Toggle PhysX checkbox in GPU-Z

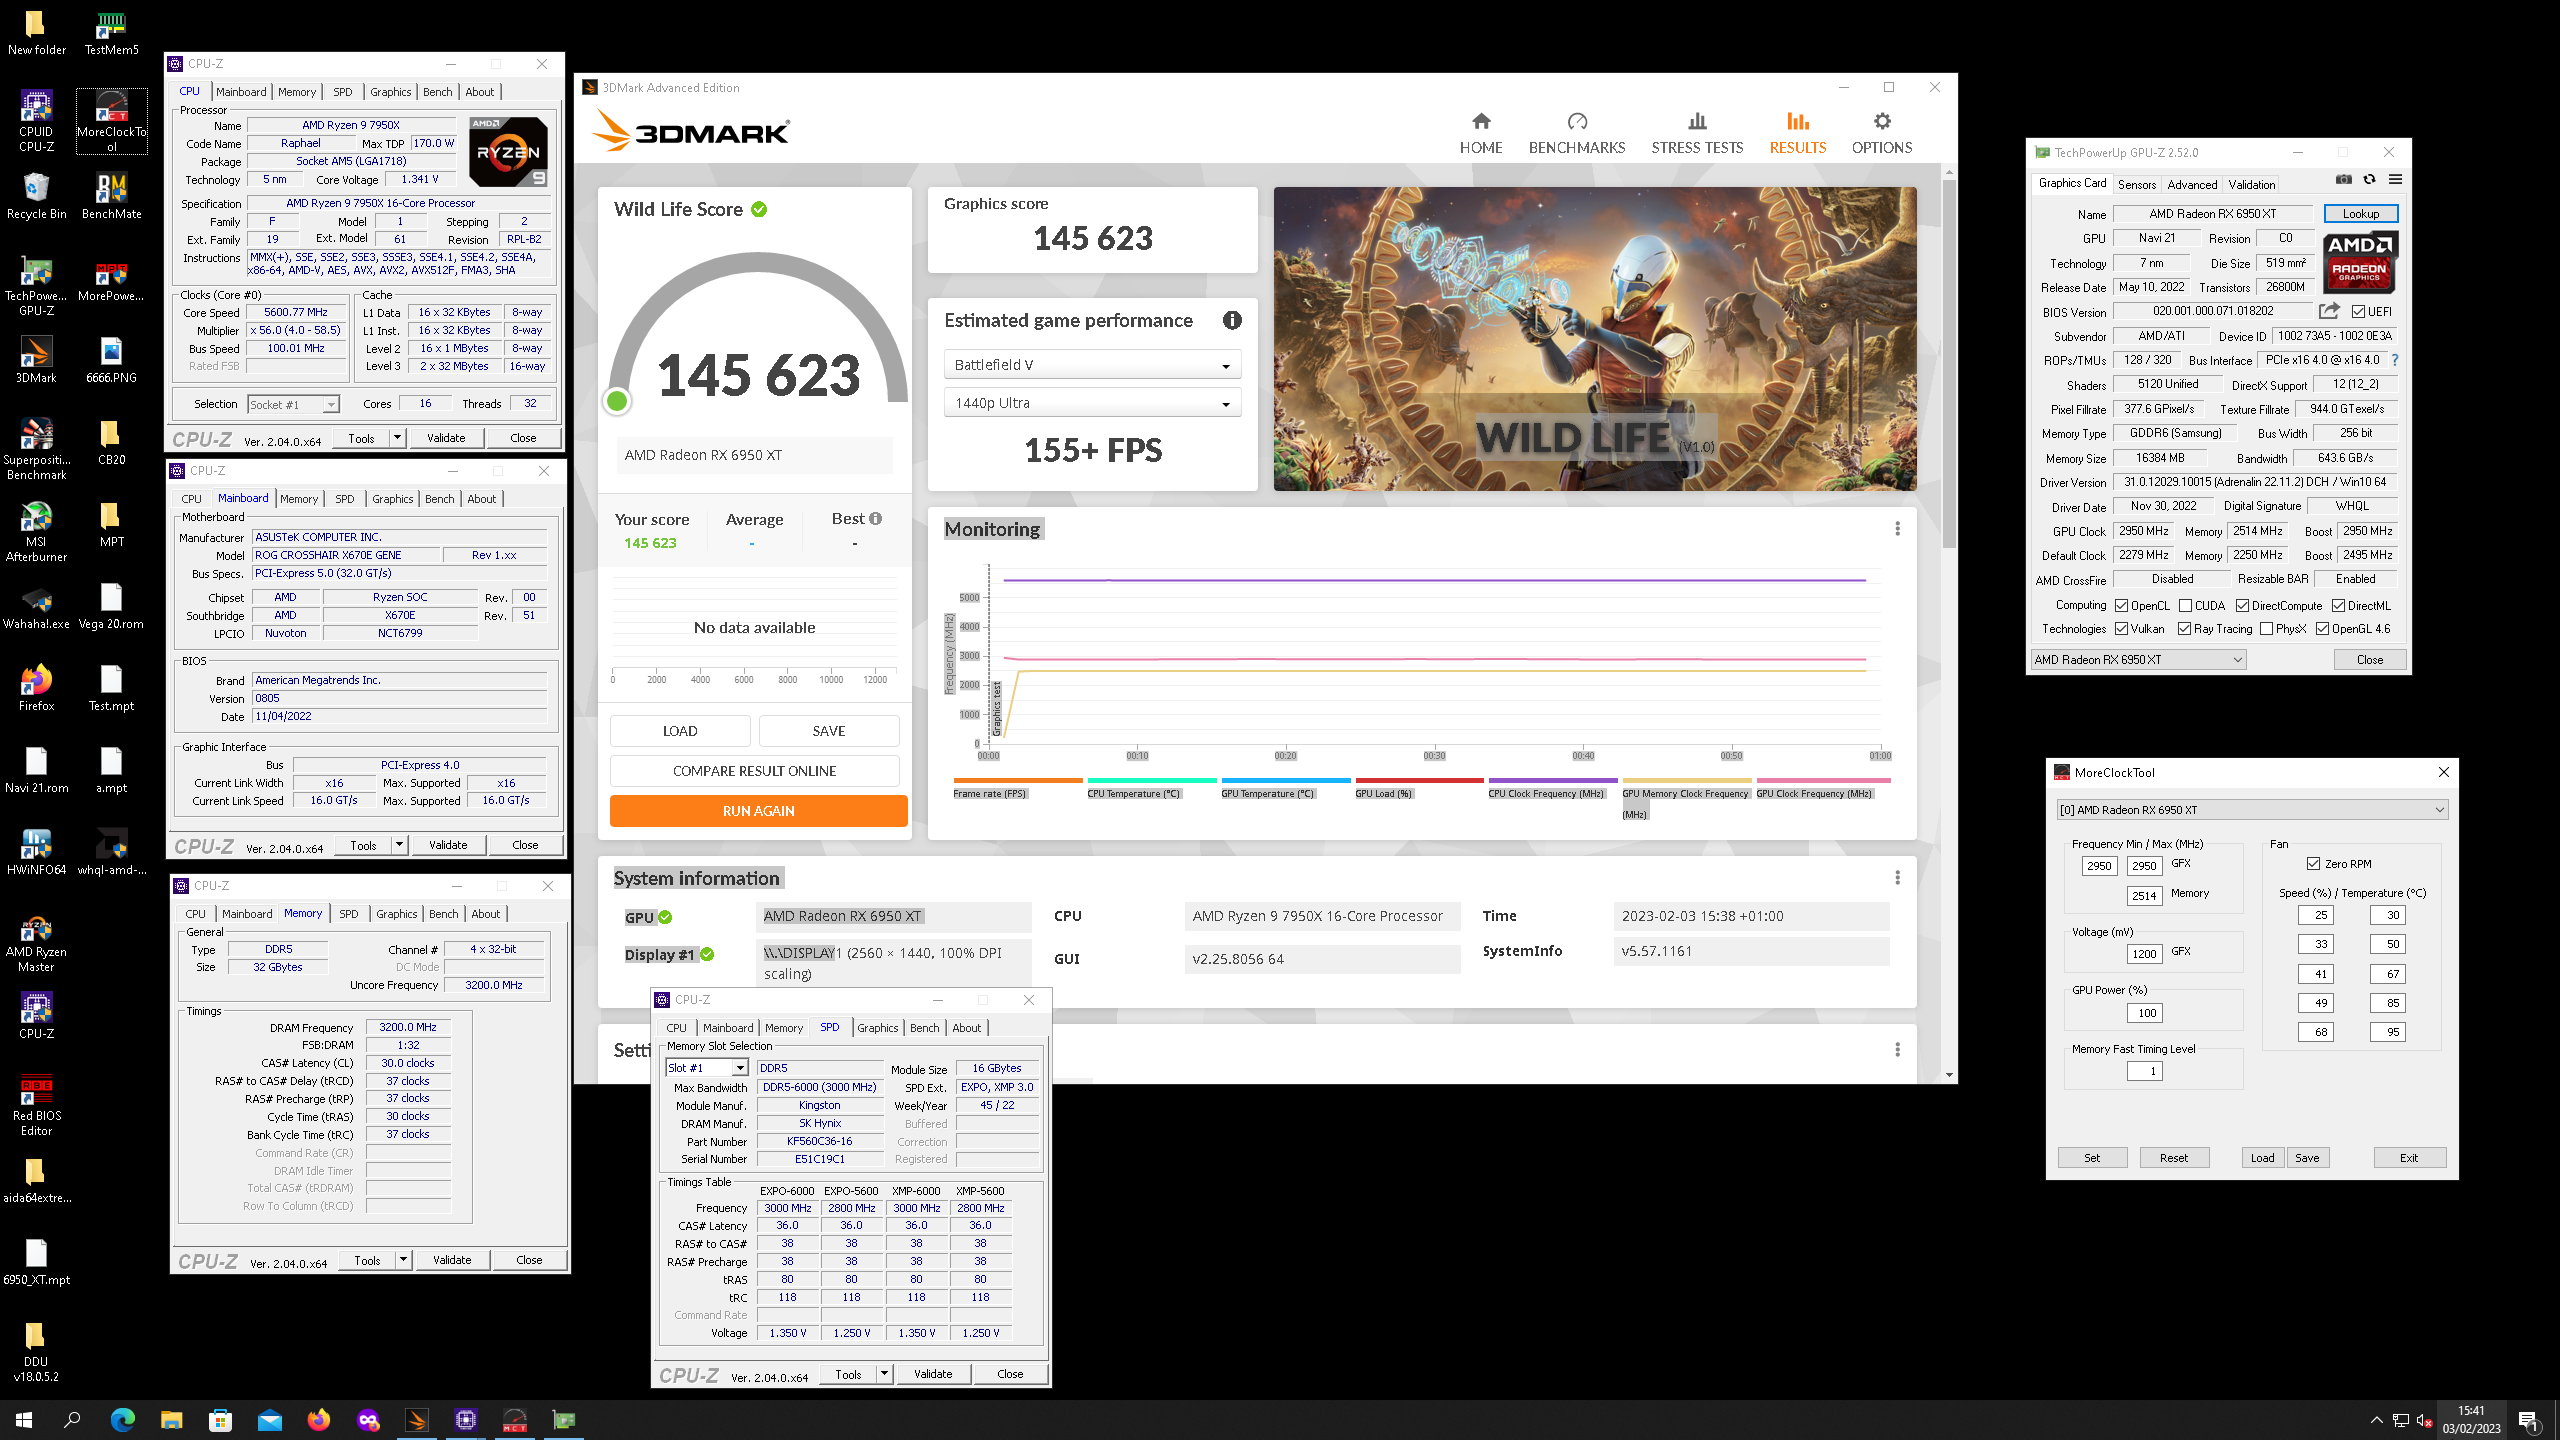[x=2266, y=629]
